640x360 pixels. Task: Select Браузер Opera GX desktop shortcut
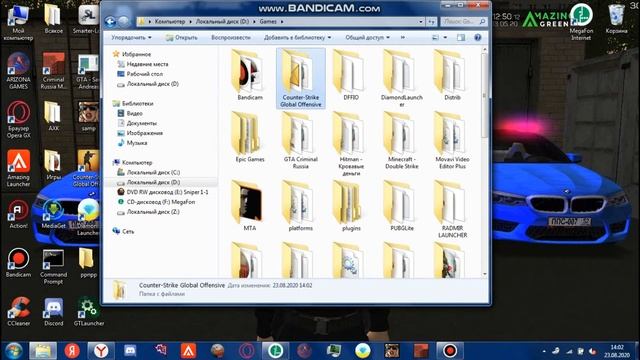pos(18,120)
